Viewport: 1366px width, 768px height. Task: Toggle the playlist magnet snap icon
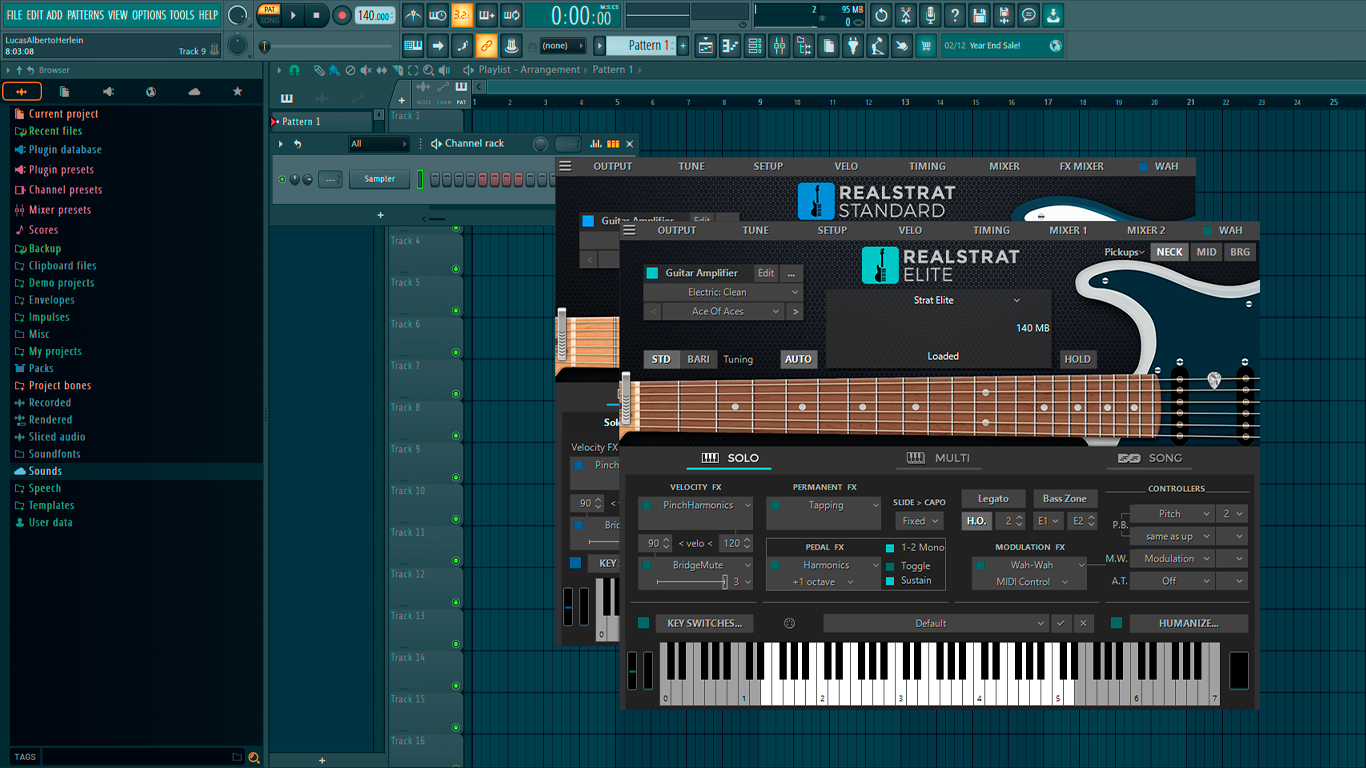coord(294,70)
